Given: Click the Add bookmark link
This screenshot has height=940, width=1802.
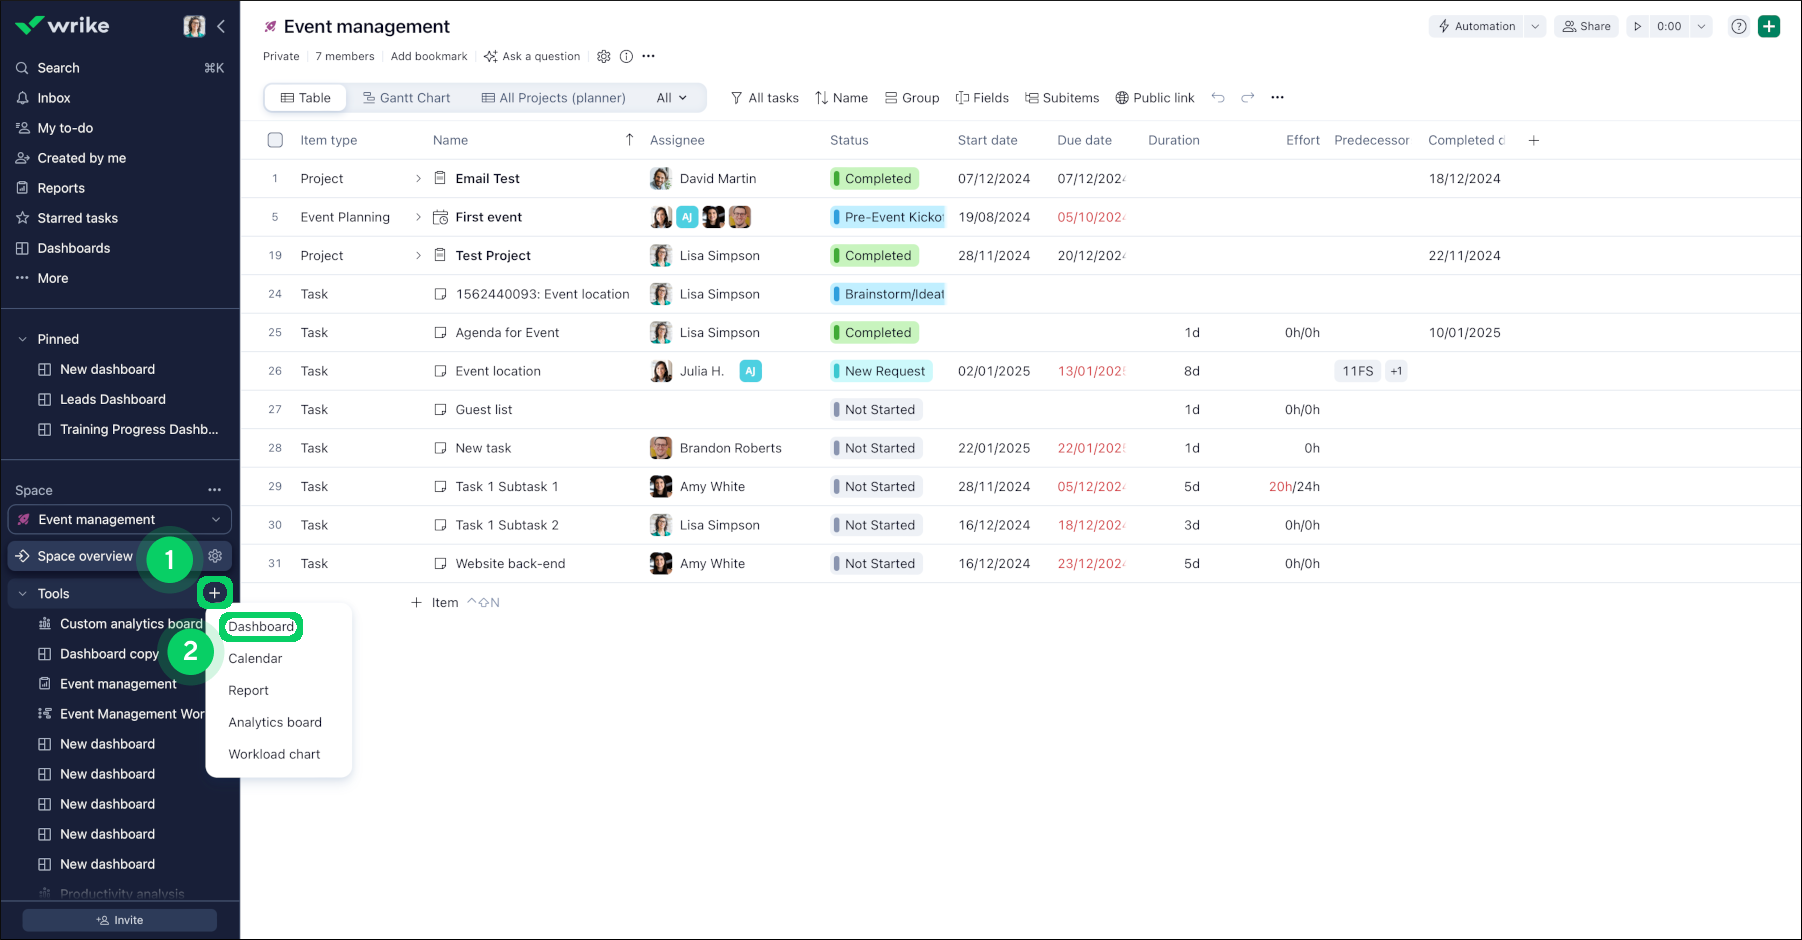Looking at the screenshot, I should coord(429,56).
